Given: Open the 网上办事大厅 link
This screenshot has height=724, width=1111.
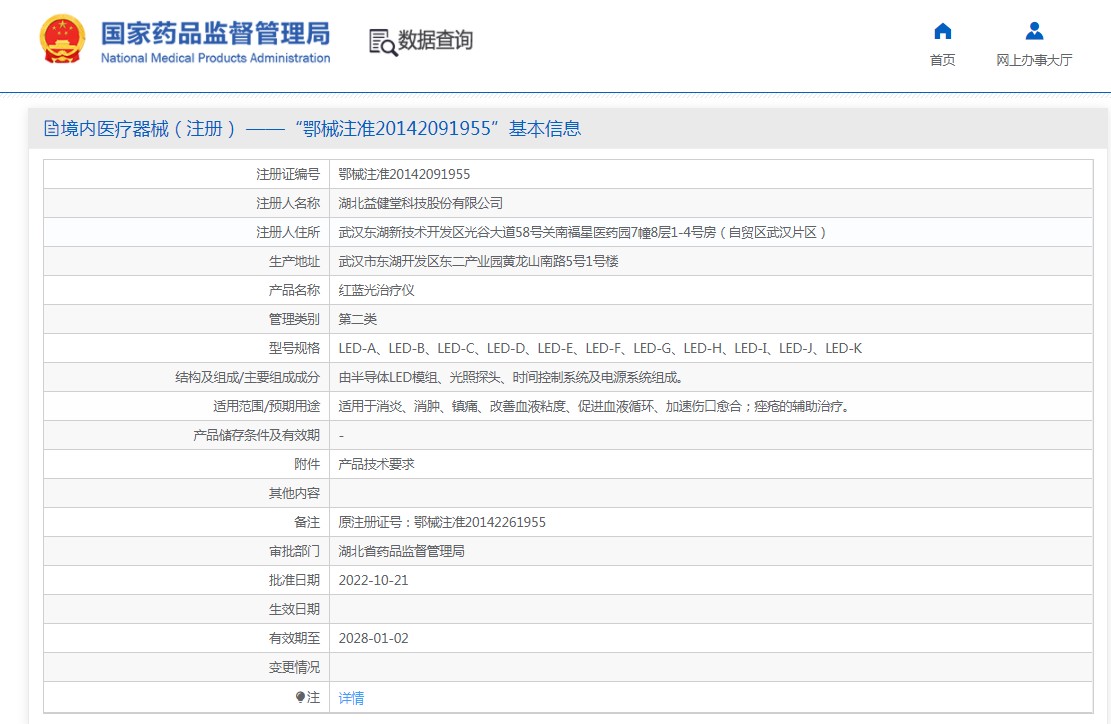Looking at the screenshot, I should point(1034,60).
